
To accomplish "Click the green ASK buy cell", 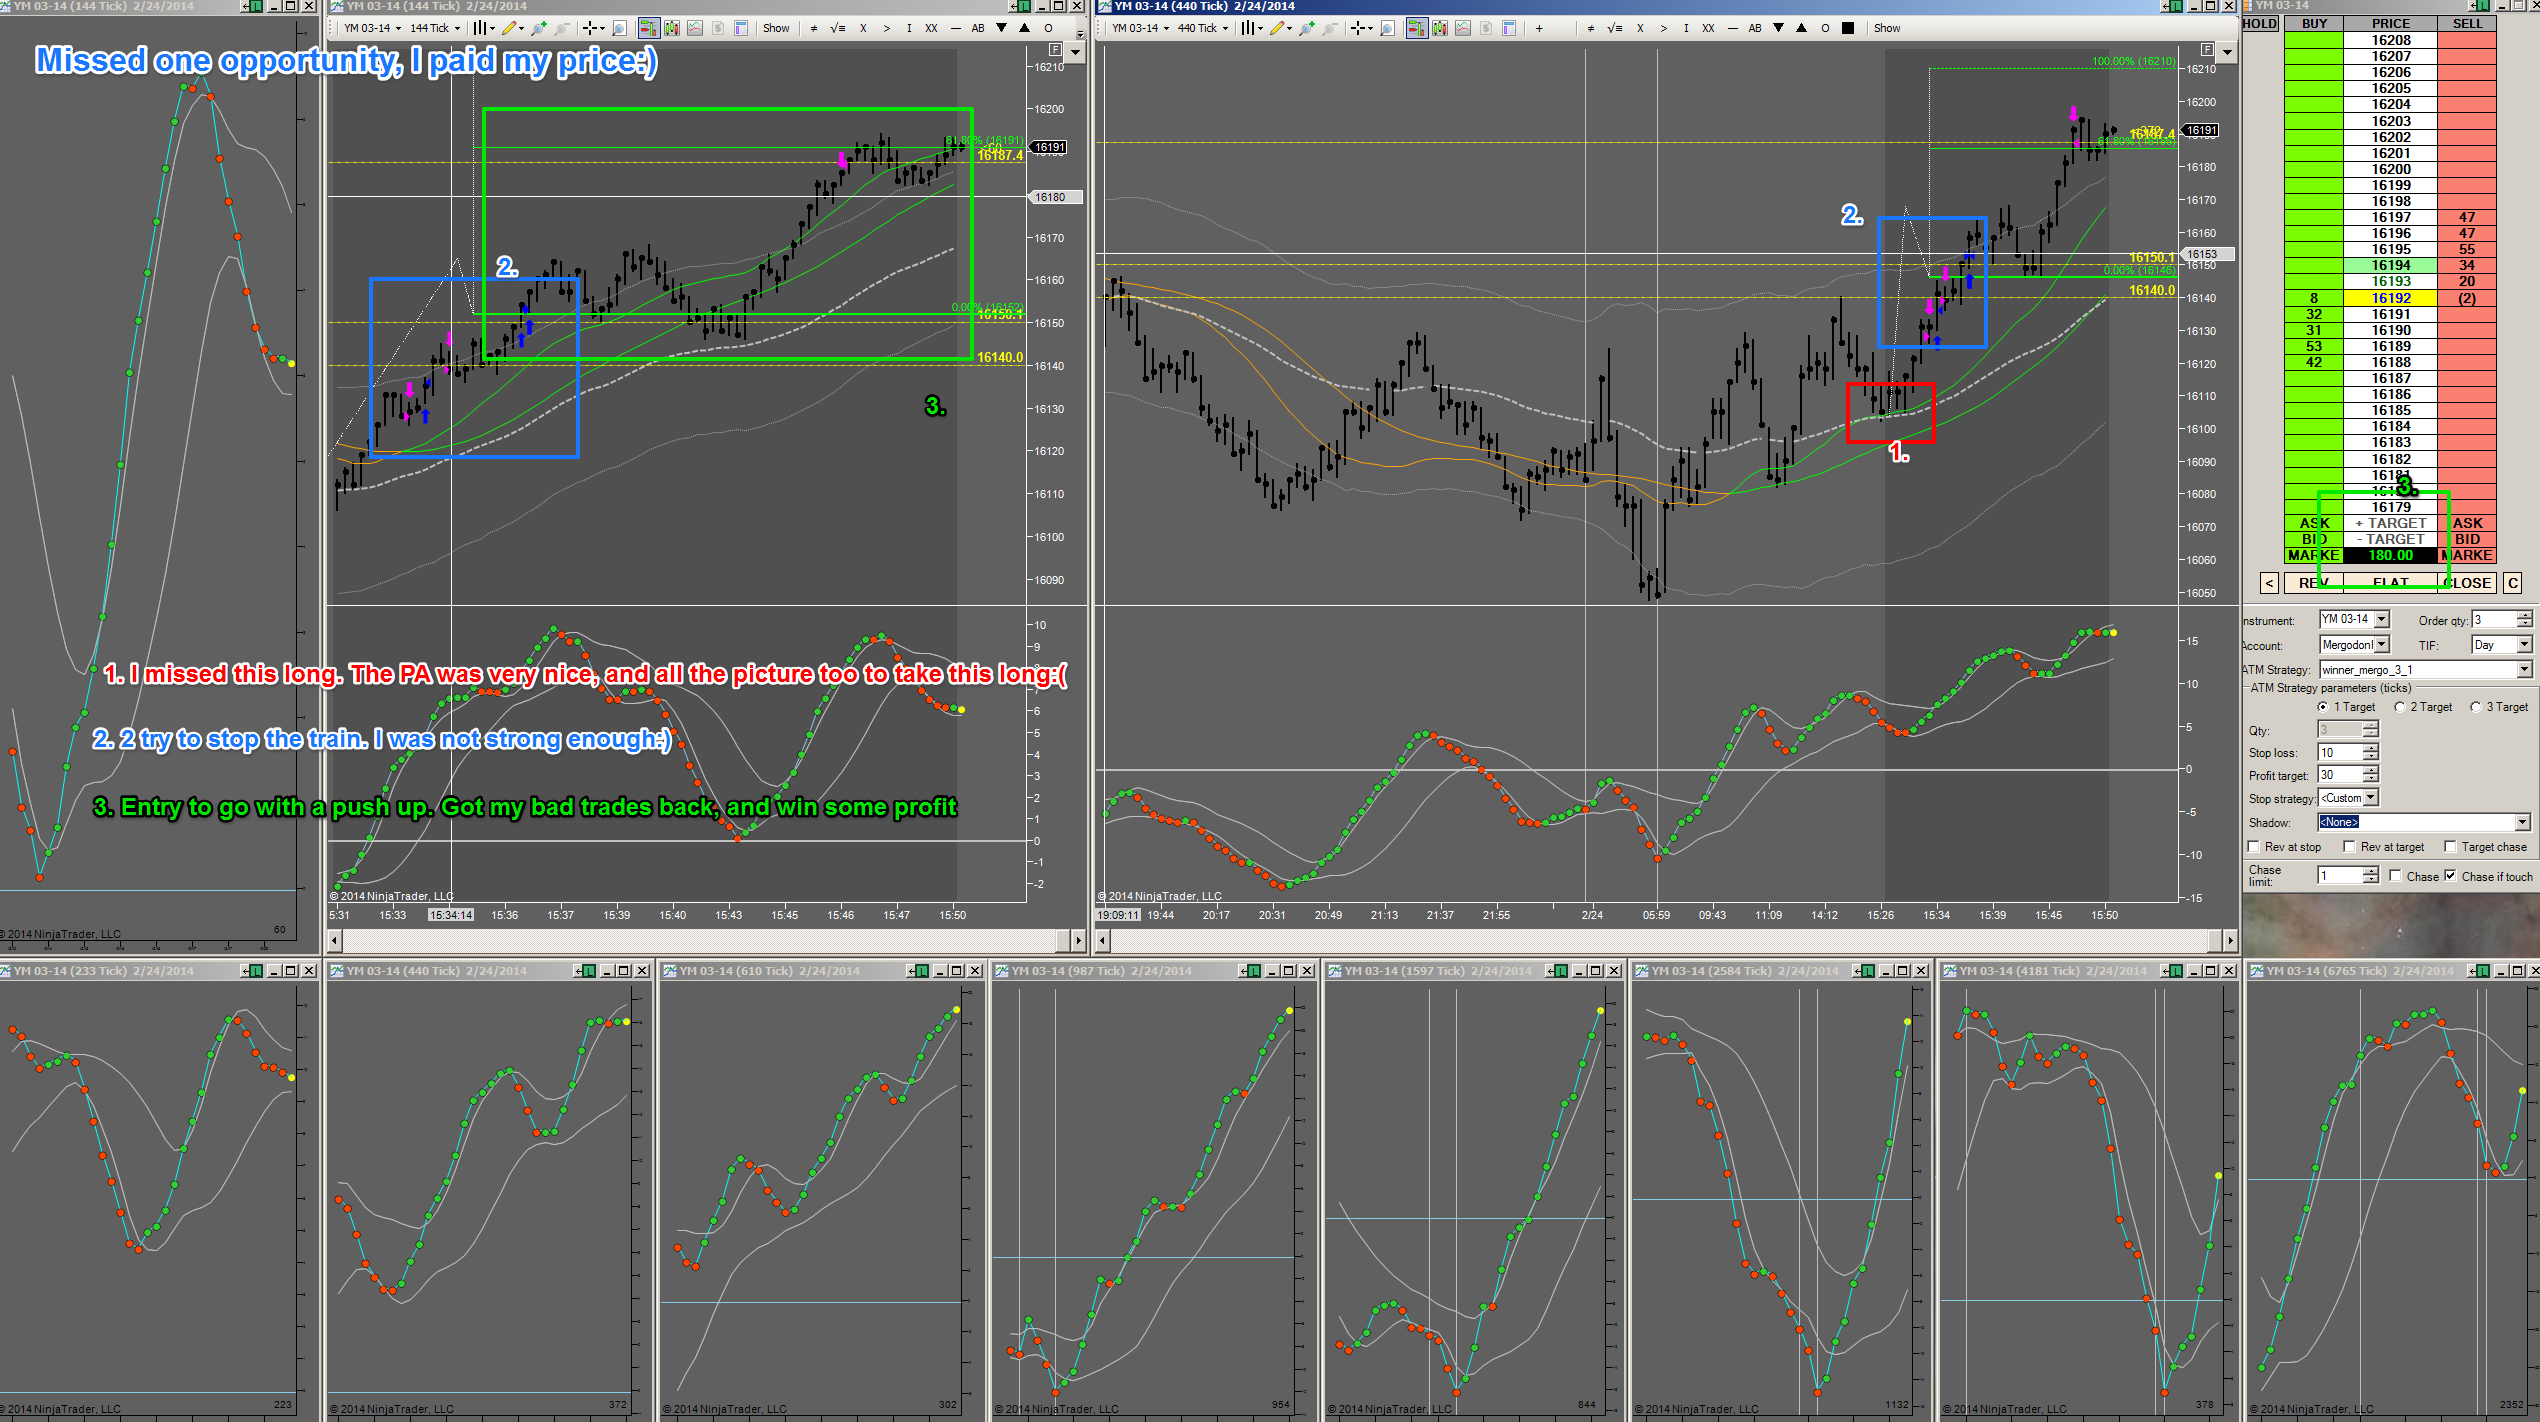I will (x=2314, y=523).
